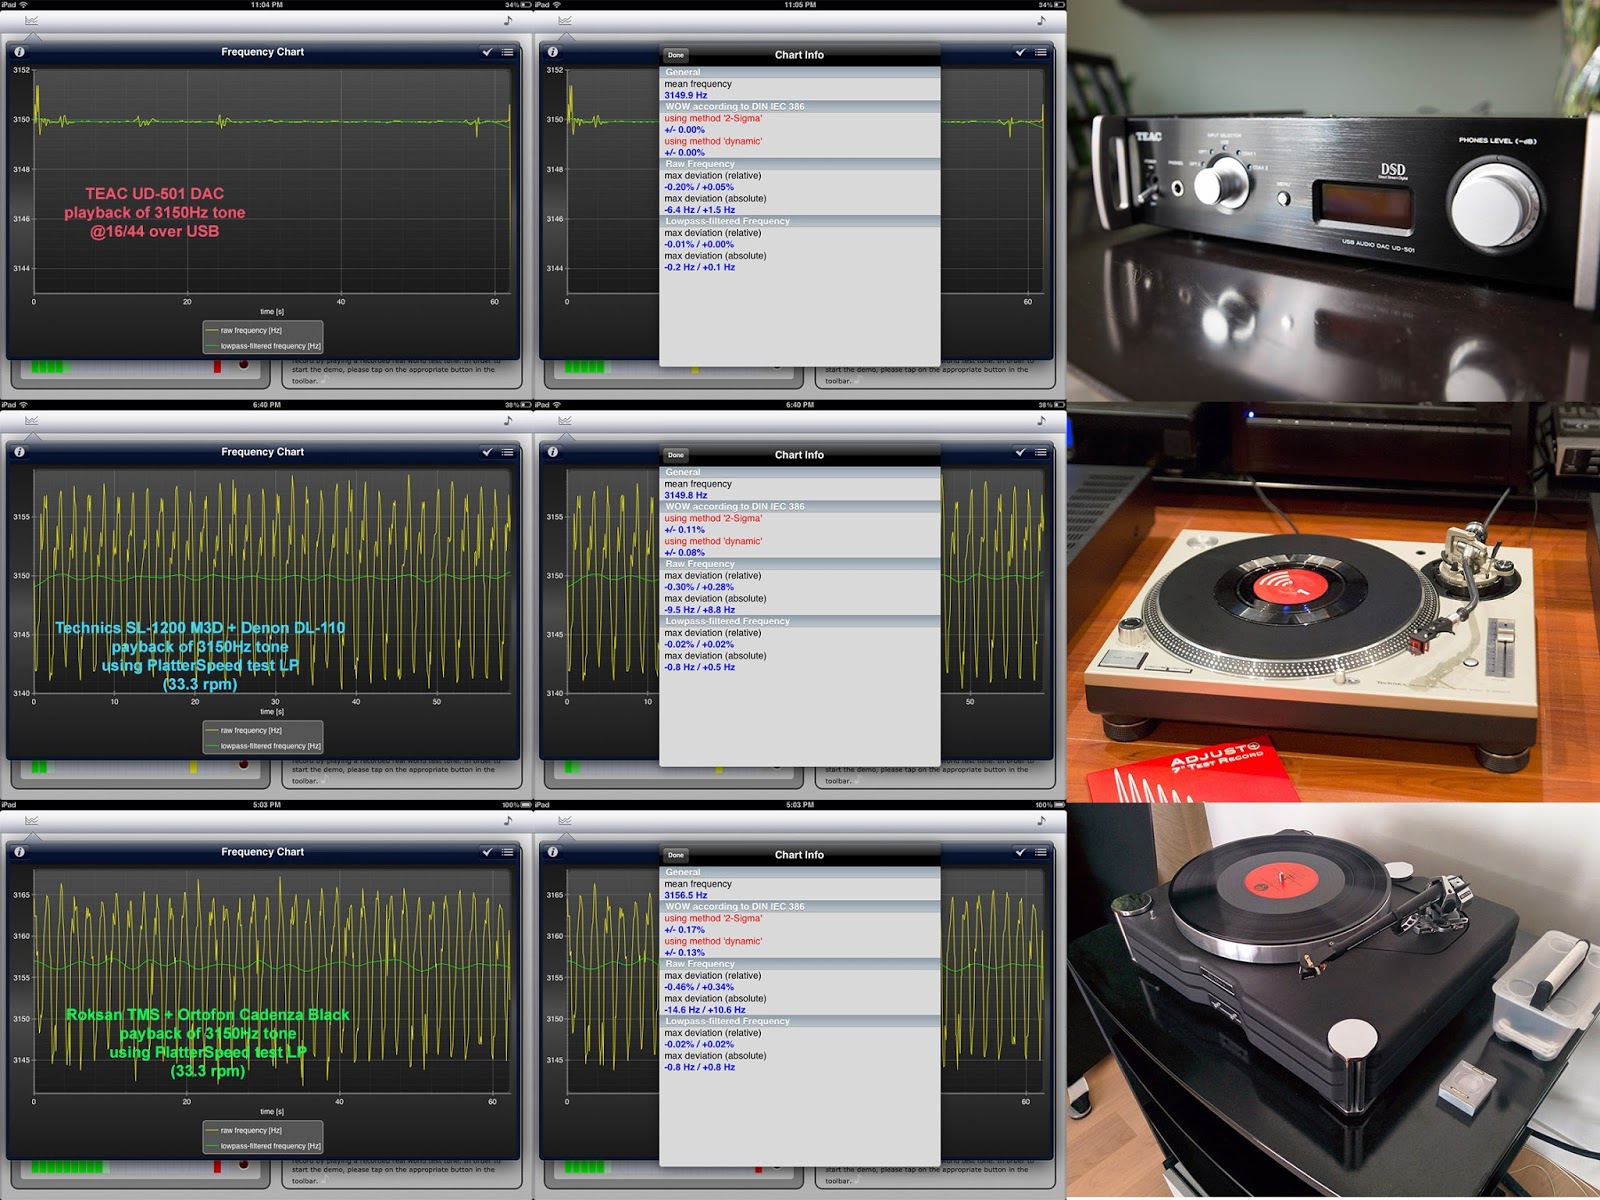Tap the list icon beside the 3149.8 Hz Chart Info
1600x1200 pixels.
coord(1041,452)
